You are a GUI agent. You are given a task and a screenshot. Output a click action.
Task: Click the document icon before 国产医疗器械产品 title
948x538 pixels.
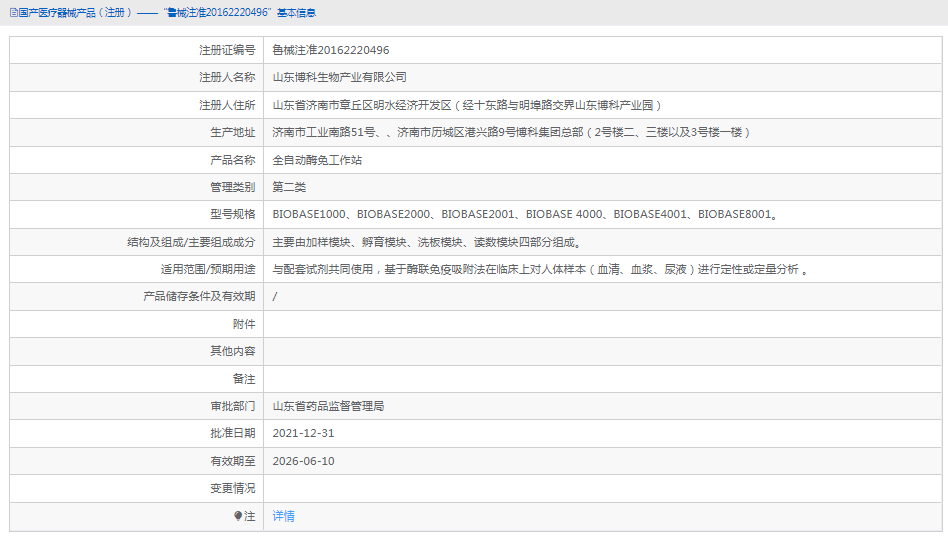13,13
